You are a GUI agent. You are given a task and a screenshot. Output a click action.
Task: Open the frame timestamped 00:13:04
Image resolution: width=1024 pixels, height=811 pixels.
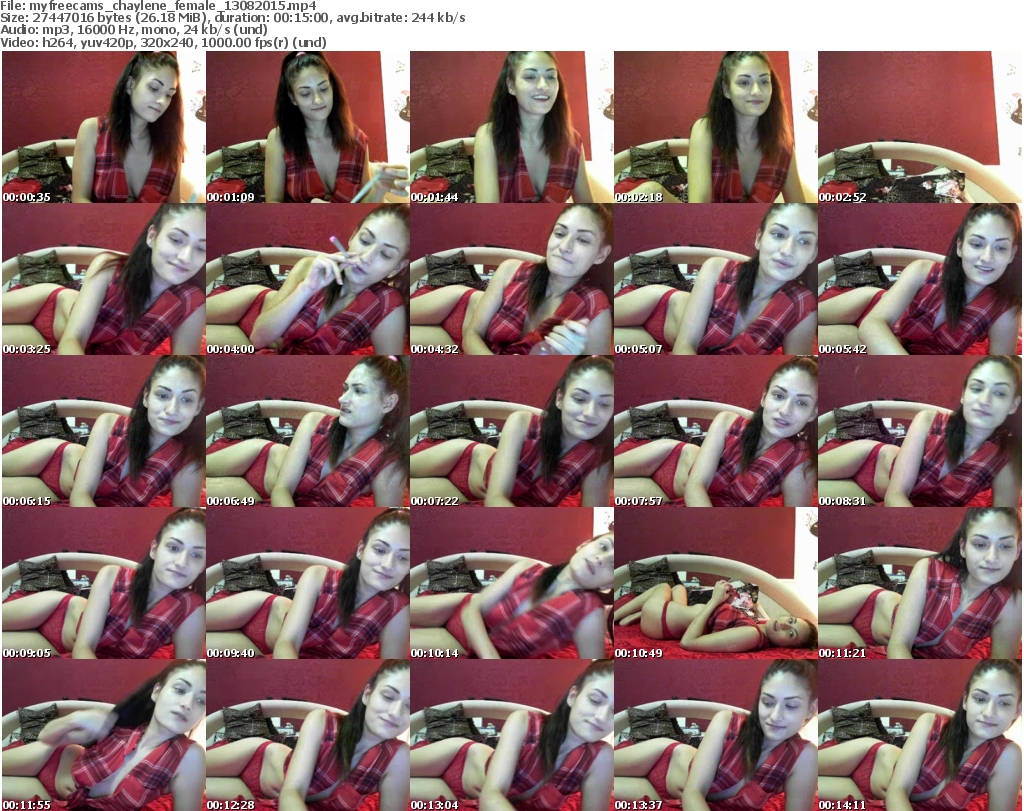pos(512,735)
